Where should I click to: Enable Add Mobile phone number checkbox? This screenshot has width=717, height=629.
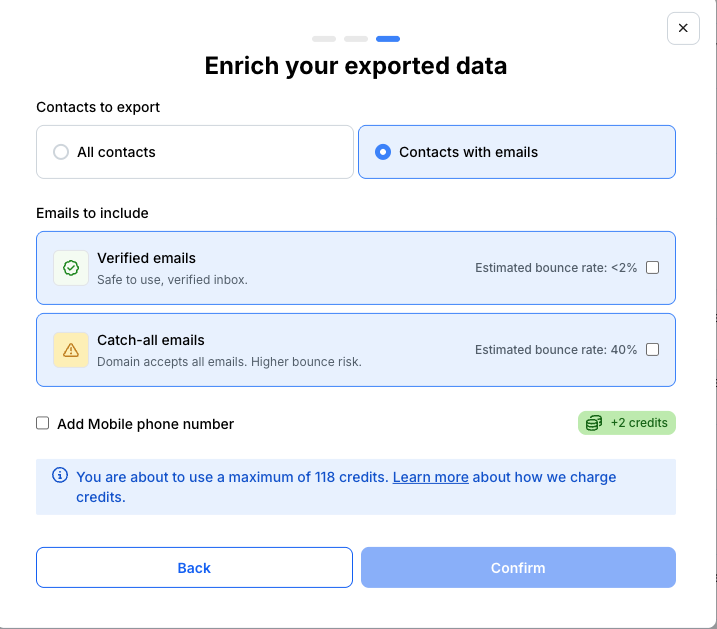pyautogui.click(x=43, y=423)
